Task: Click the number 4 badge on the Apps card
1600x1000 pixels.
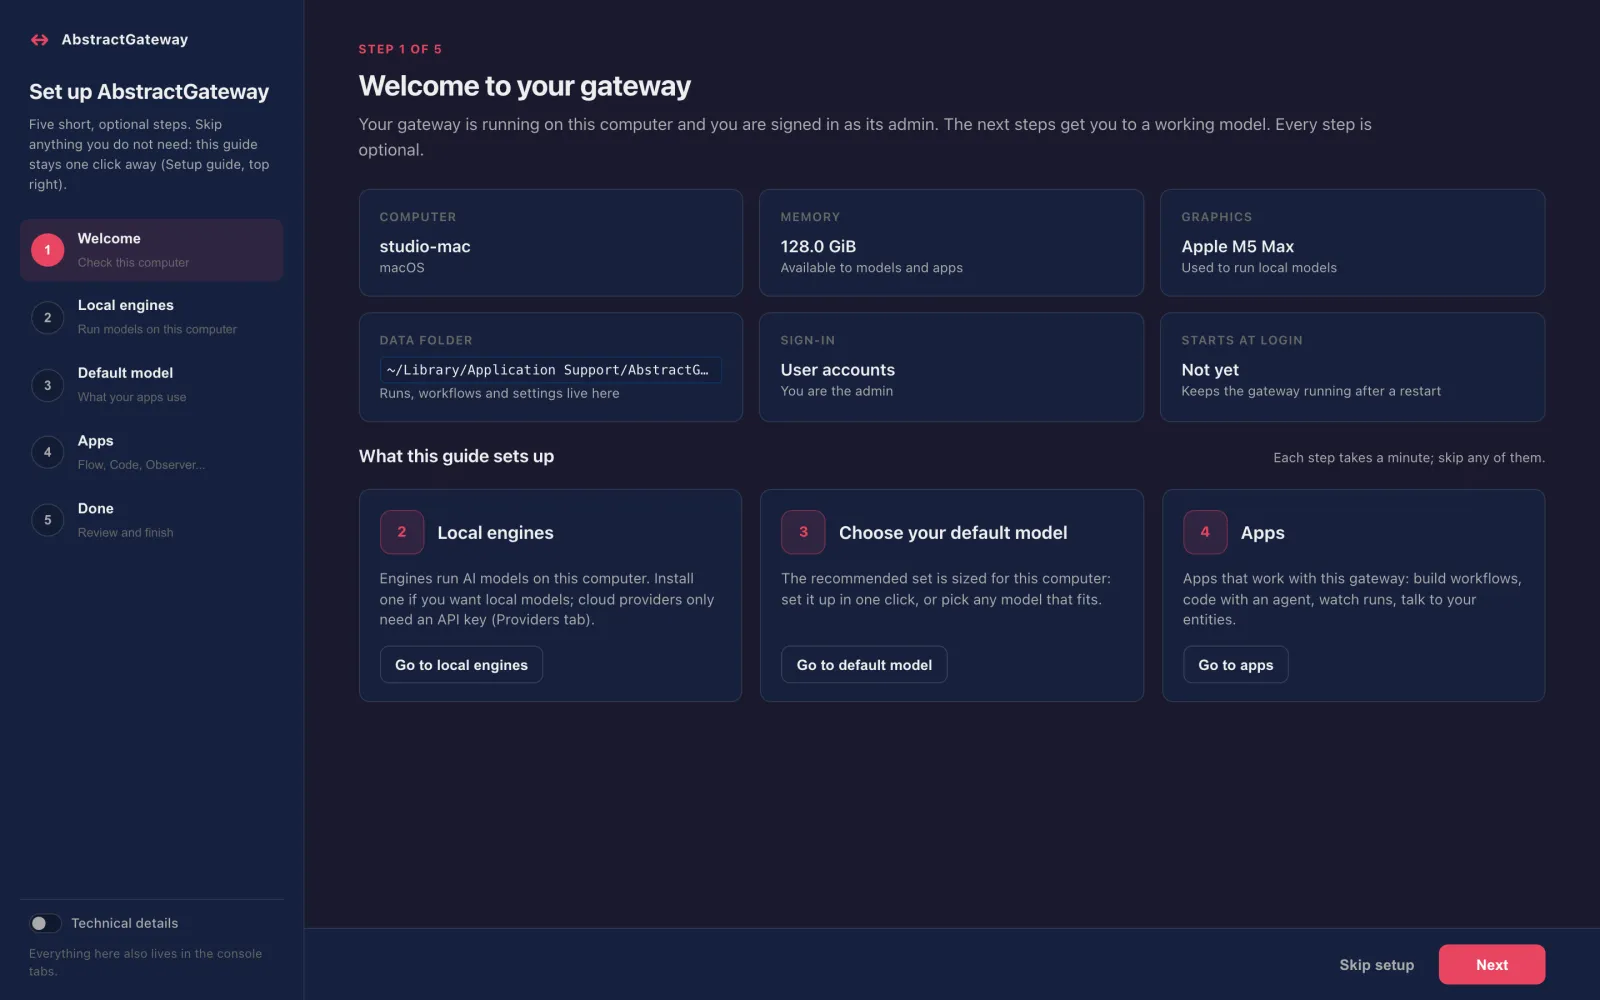Action: 1205,532
